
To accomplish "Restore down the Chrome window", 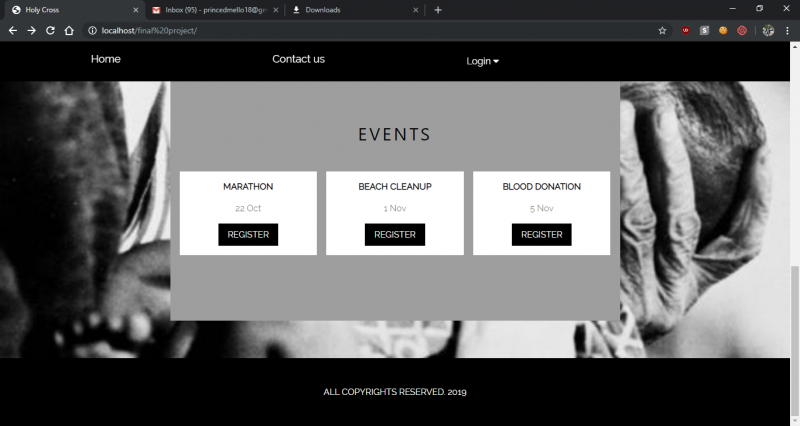I will (x=759, y=9).
